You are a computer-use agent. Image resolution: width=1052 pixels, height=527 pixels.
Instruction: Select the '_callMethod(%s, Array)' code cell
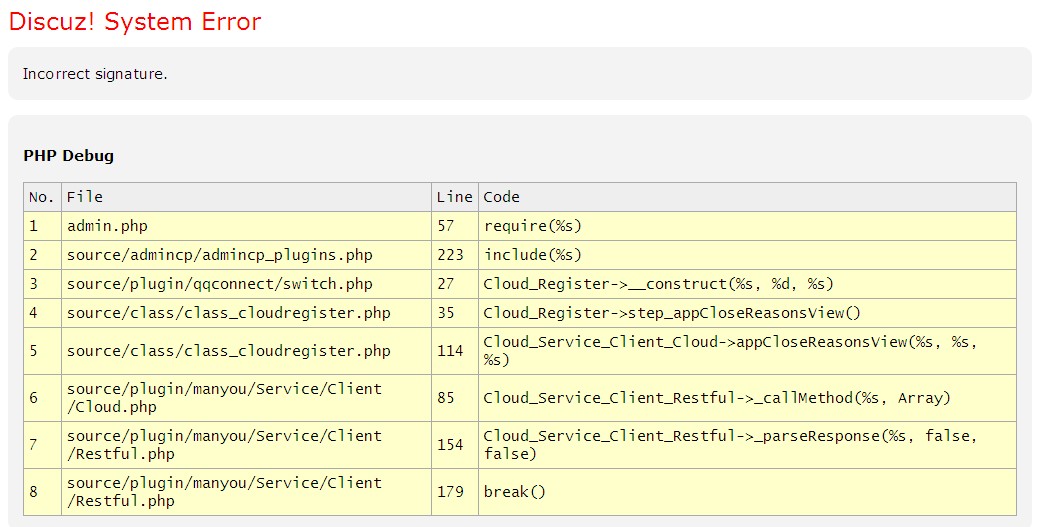pos(747,398)
